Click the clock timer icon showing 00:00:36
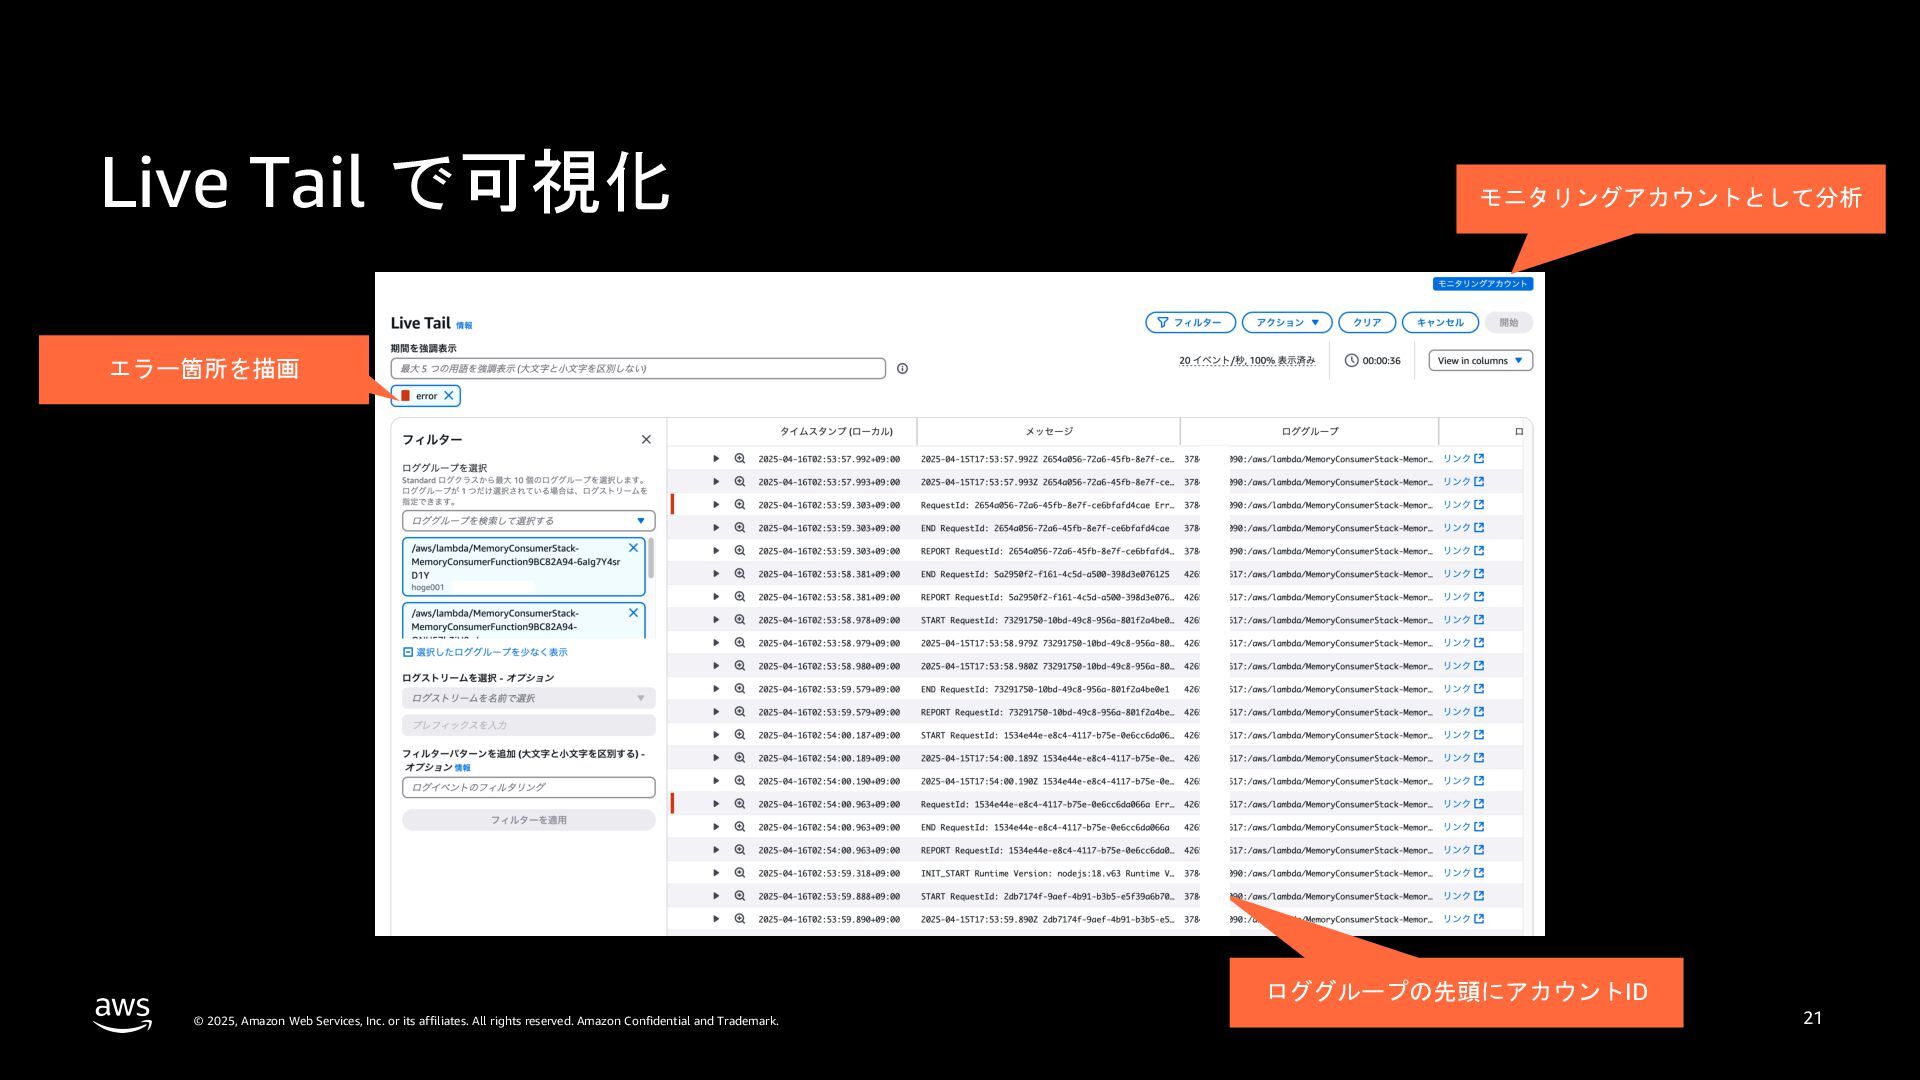Screen dimensions: 1920x1080 [1351, 361]
